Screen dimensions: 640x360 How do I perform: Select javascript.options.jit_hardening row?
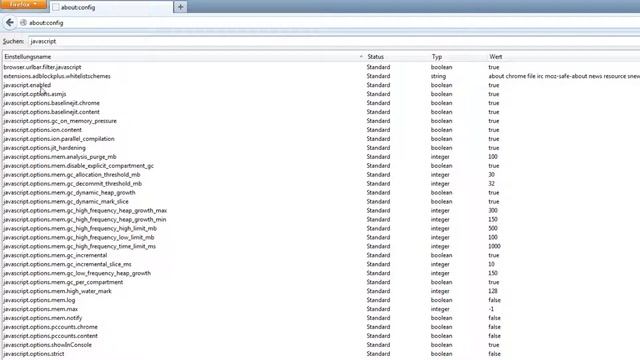click(x=321, y=148)
